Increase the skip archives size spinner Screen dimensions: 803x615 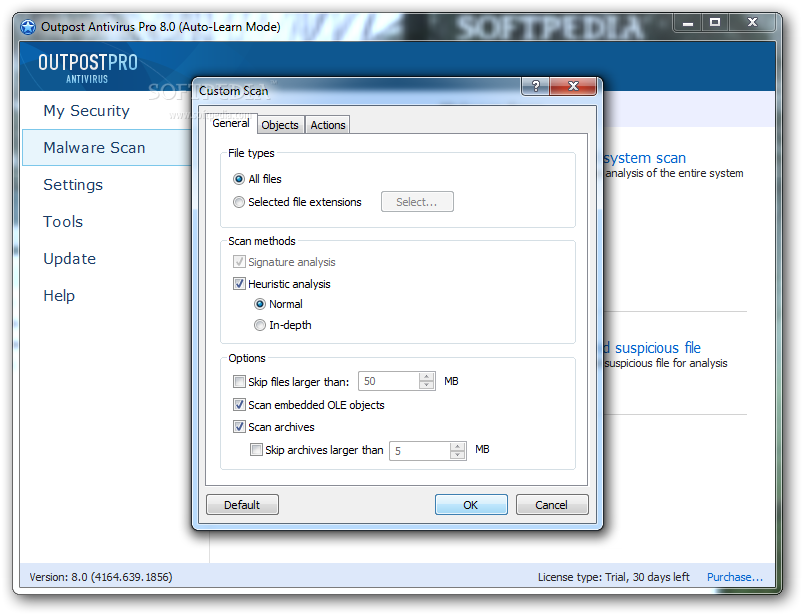pyautogui.click(x=457, y=447)
